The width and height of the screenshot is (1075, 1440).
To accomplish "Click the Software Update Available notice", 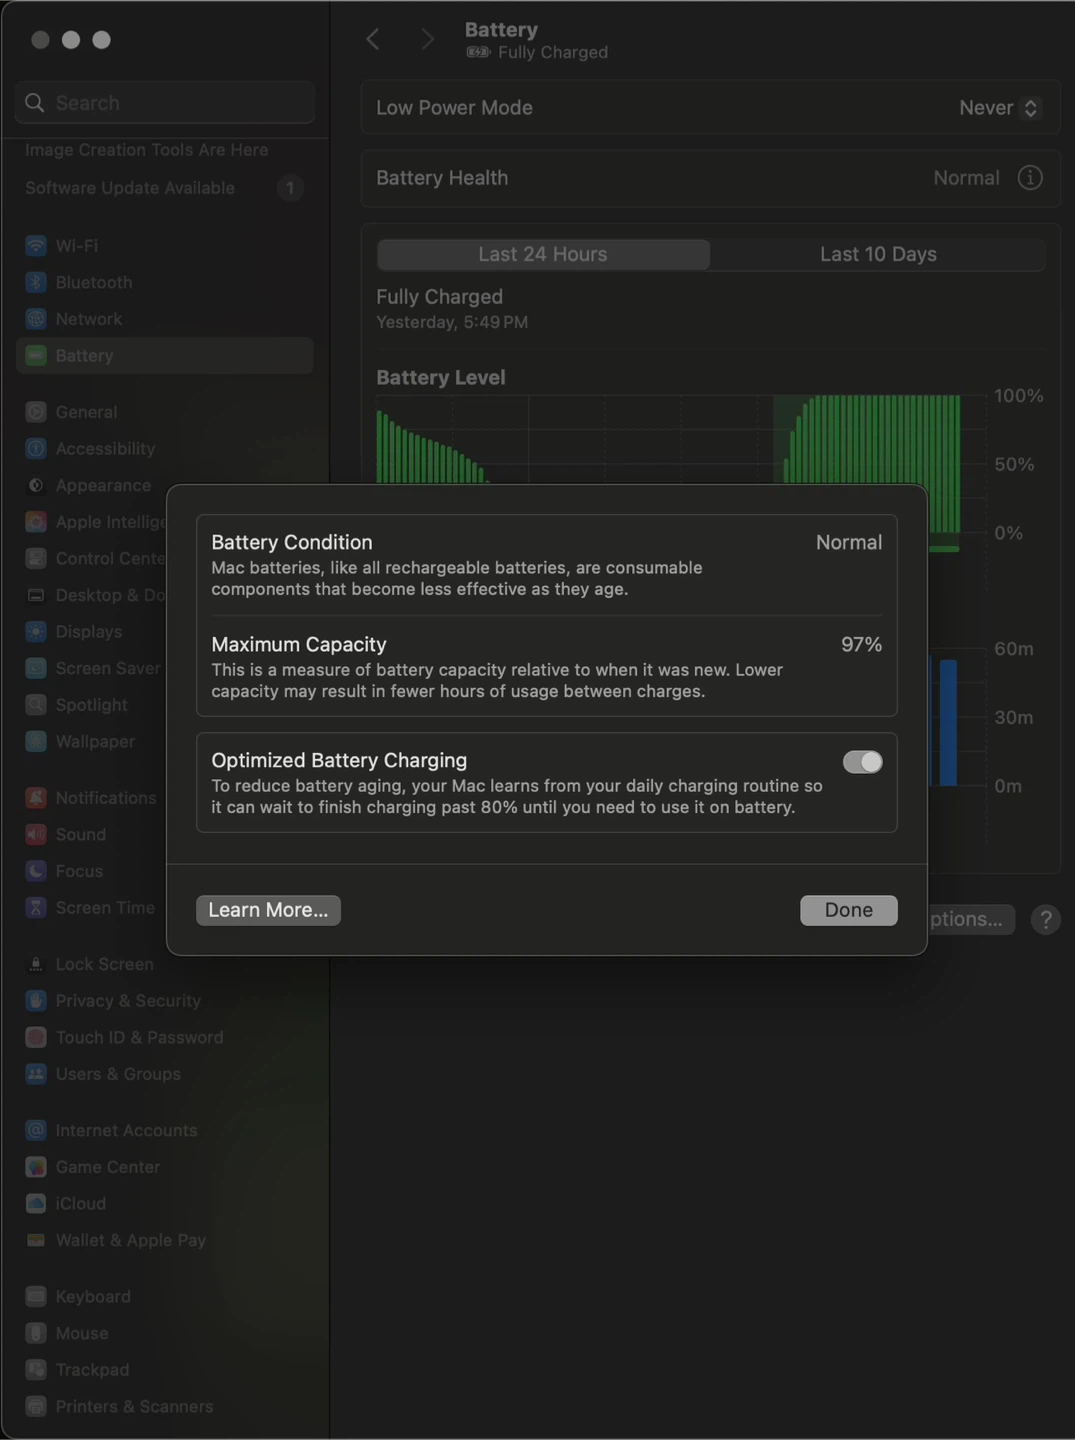I will click(130, 188).
